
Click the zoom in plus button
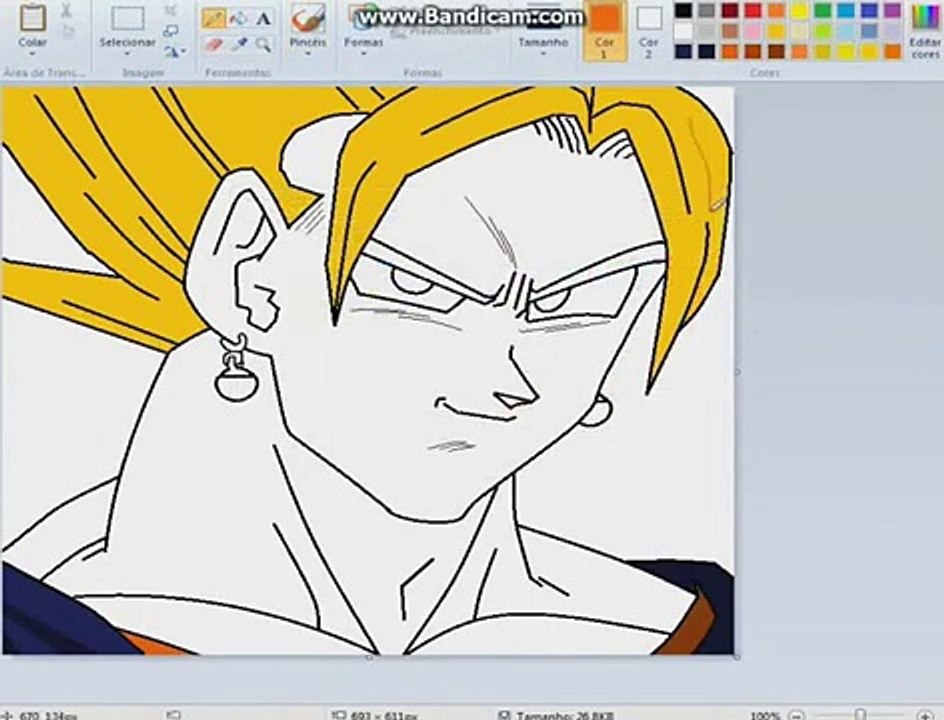click(x=924, y=715)
